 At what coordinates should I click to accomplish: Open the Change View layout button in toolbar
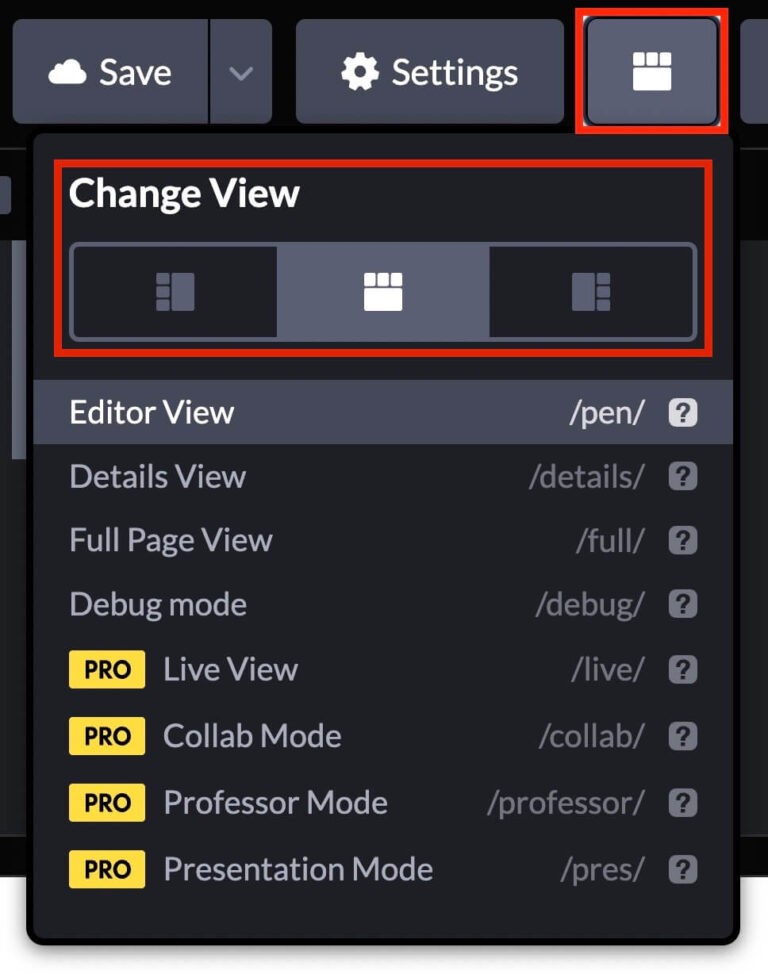pos(652,71)
